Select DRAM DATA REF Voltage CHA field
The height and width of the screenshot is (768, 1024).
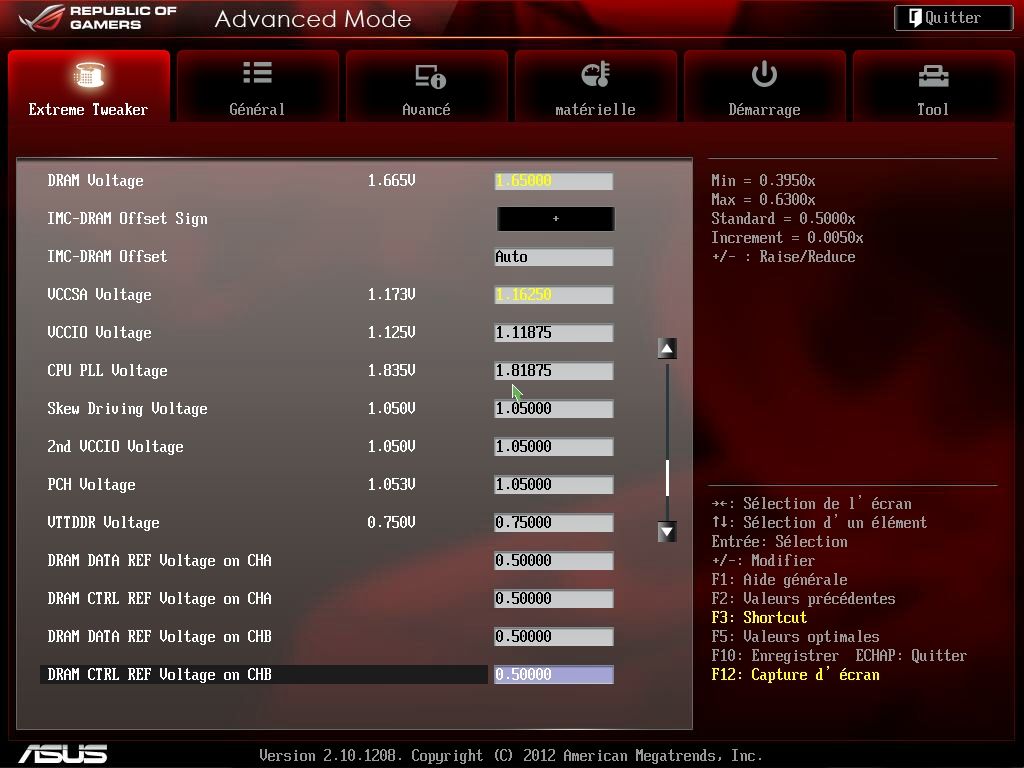click(x=554, y=560)
